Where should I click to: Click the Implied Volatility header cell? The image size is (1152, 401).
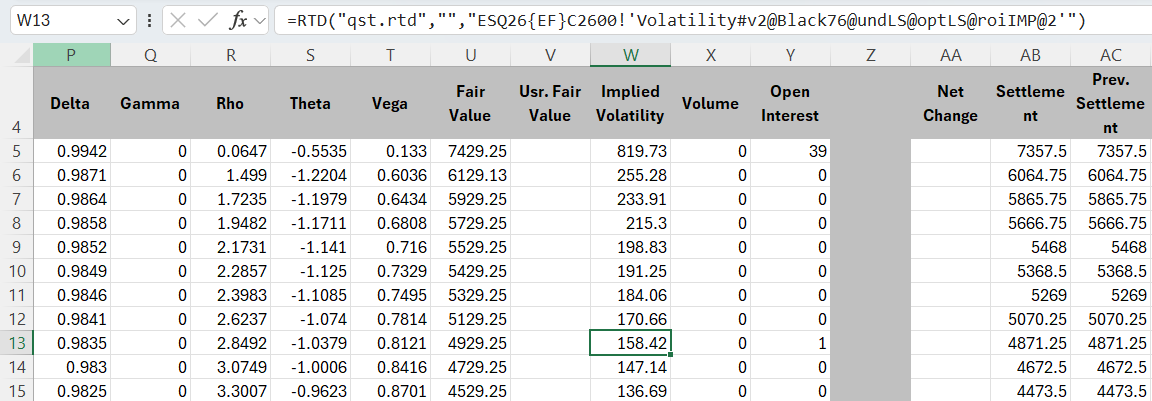(630, 104)
